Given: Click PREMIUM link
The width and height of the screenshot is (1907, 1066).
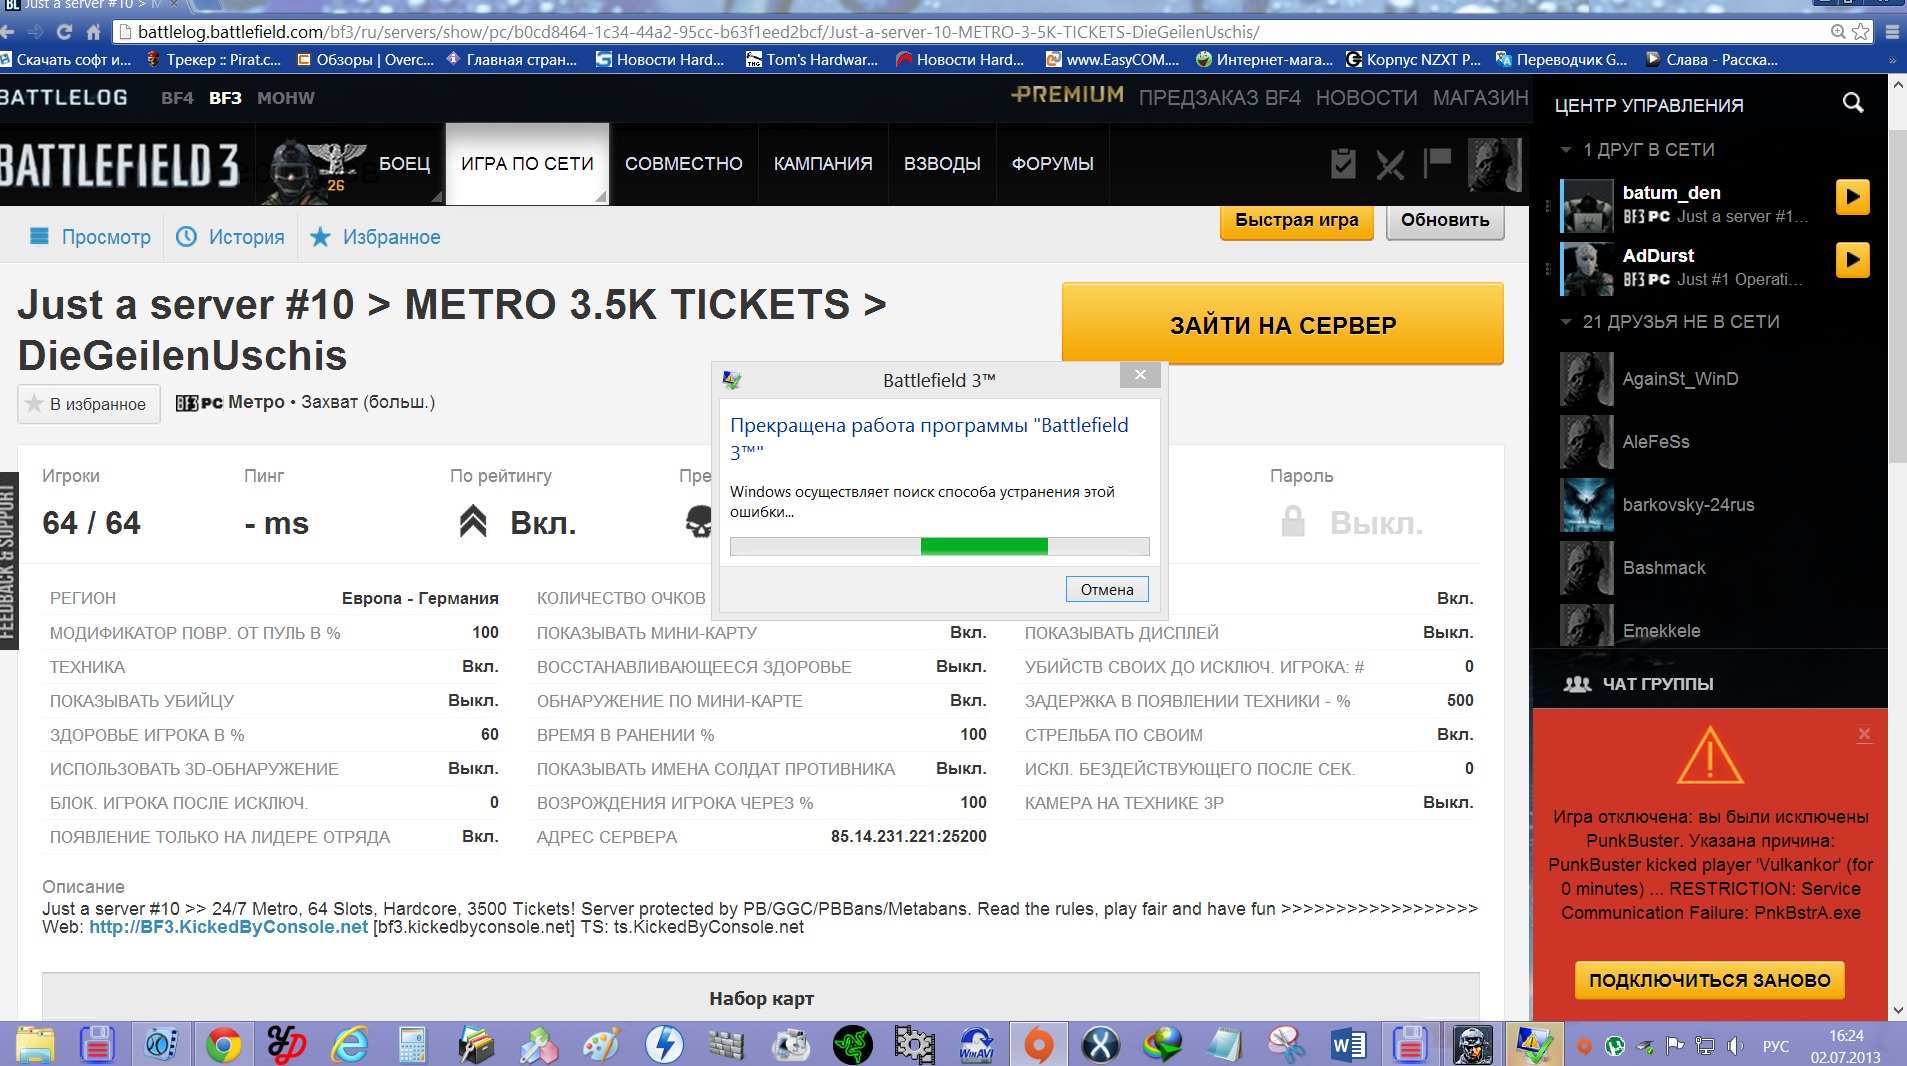Looking at the screenshot, I should click(1067, 95).
